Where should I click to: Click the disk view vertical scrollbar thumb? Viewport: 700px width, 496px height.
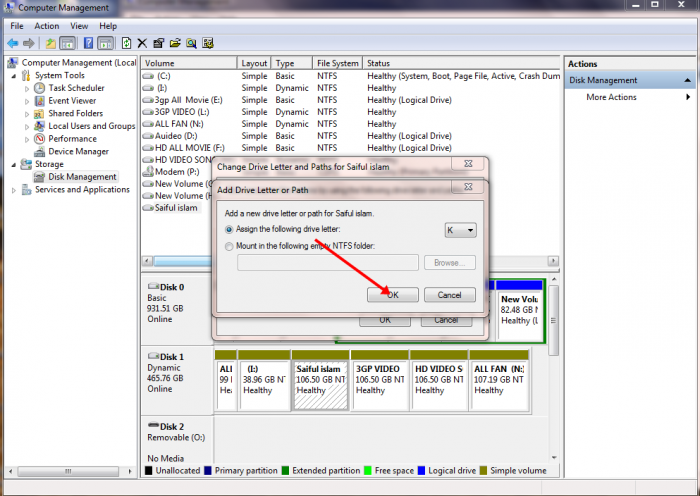(x=554, y=321)
